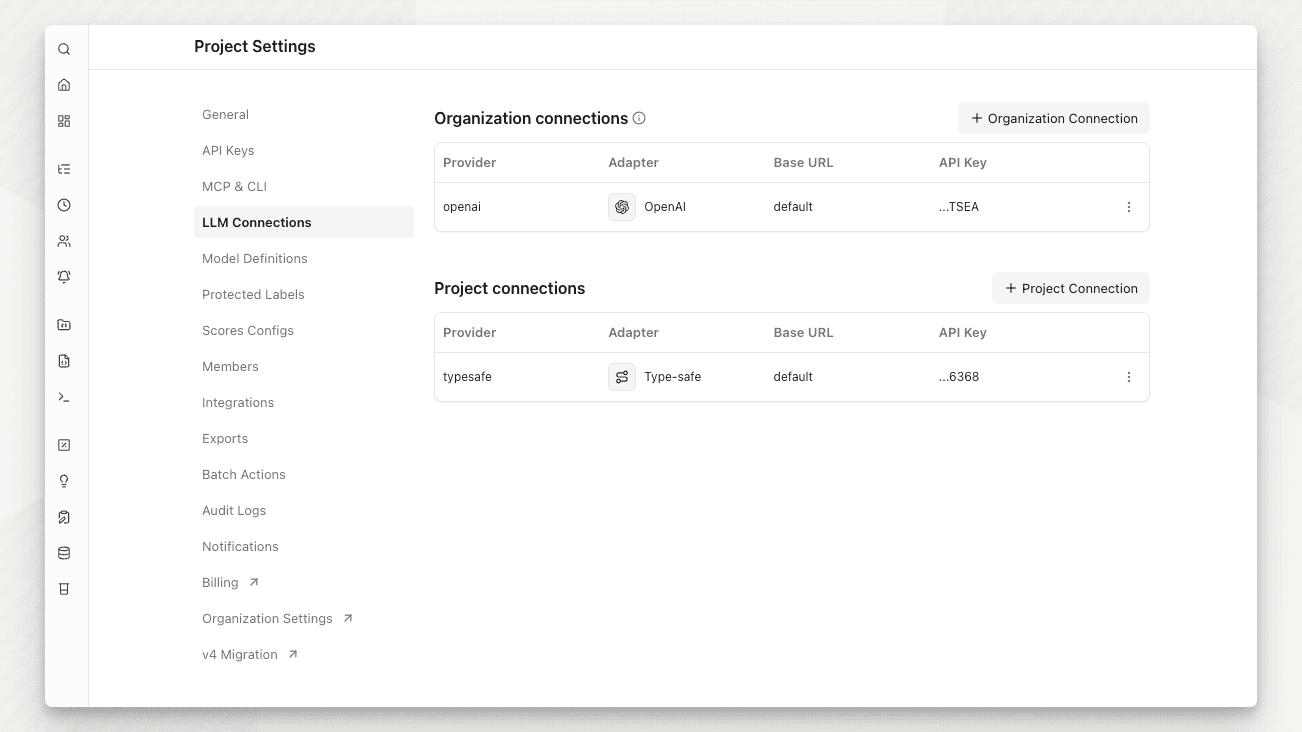Open Audit Logs settings
1302x732 pixels.
pos(304,510)
